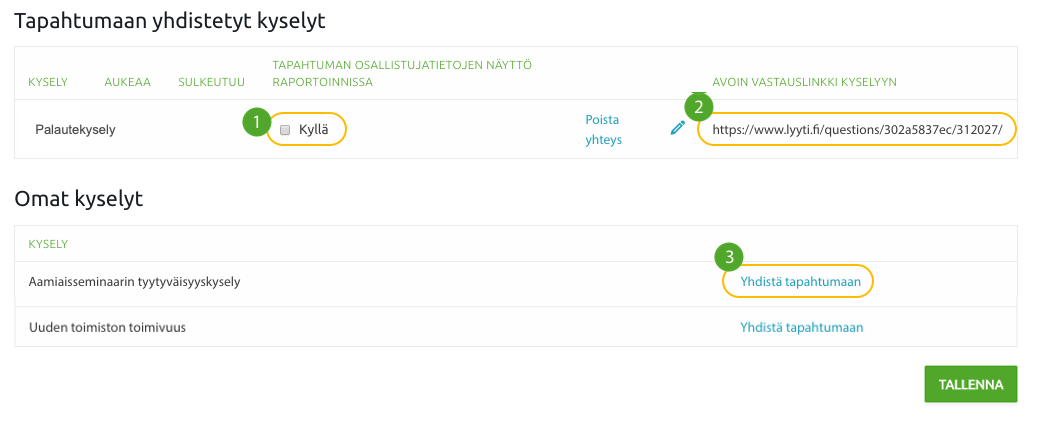Click the AUKEAA column header
1044x424 pixels.
tap(127, 83)
